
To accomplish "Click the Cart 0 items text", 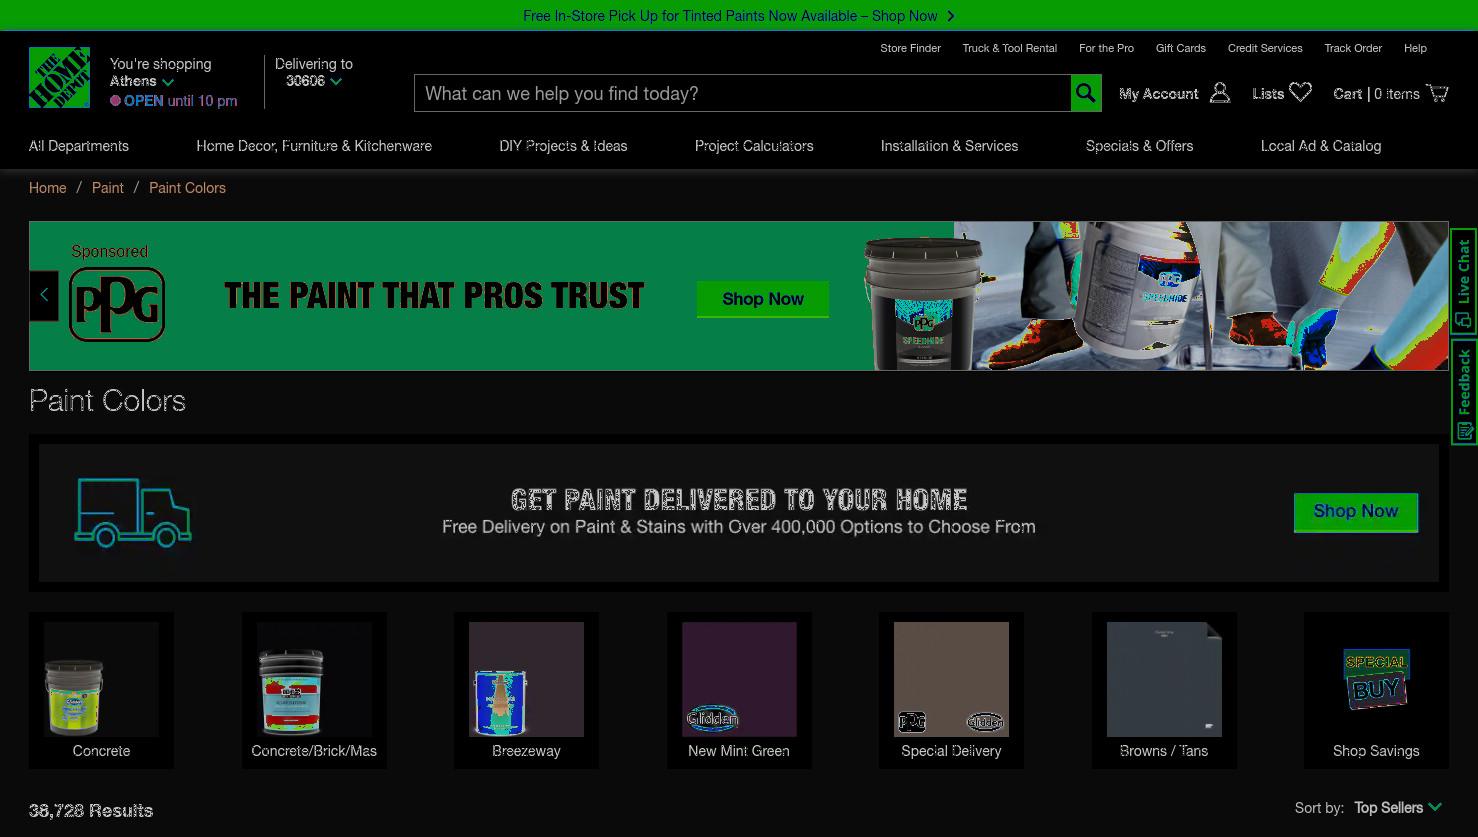I will pyautogui.click(x=1376, y=93).
